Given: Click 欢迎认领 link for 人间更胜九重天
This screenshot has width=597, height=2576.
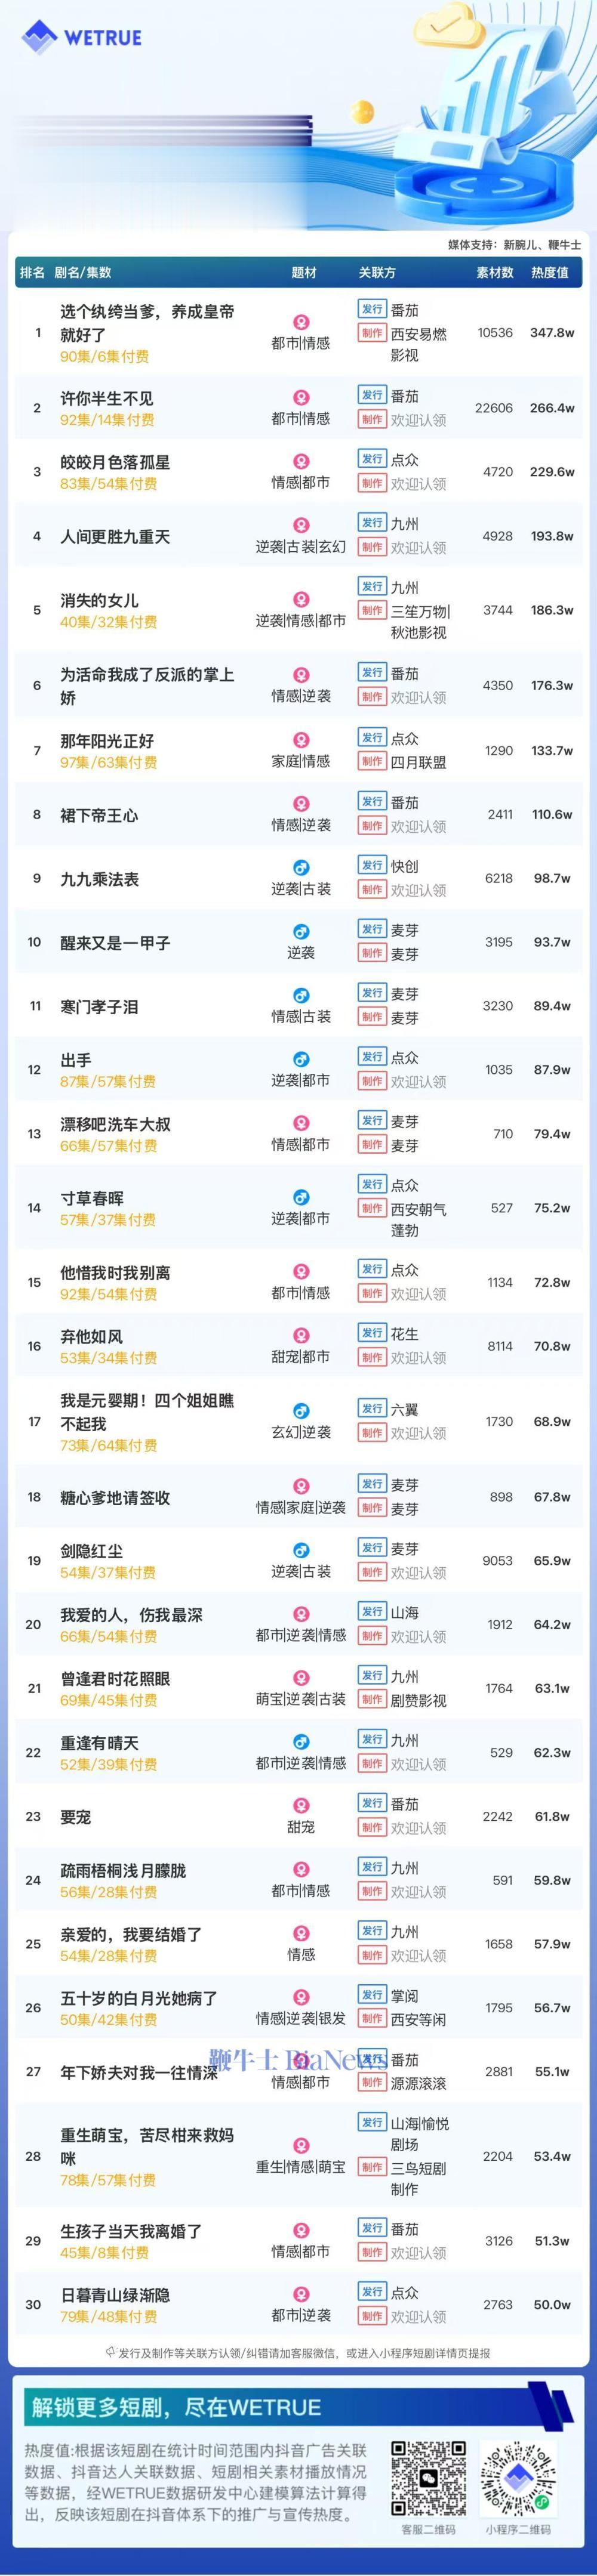Looking at the screenshot, I should click(418, 548).
